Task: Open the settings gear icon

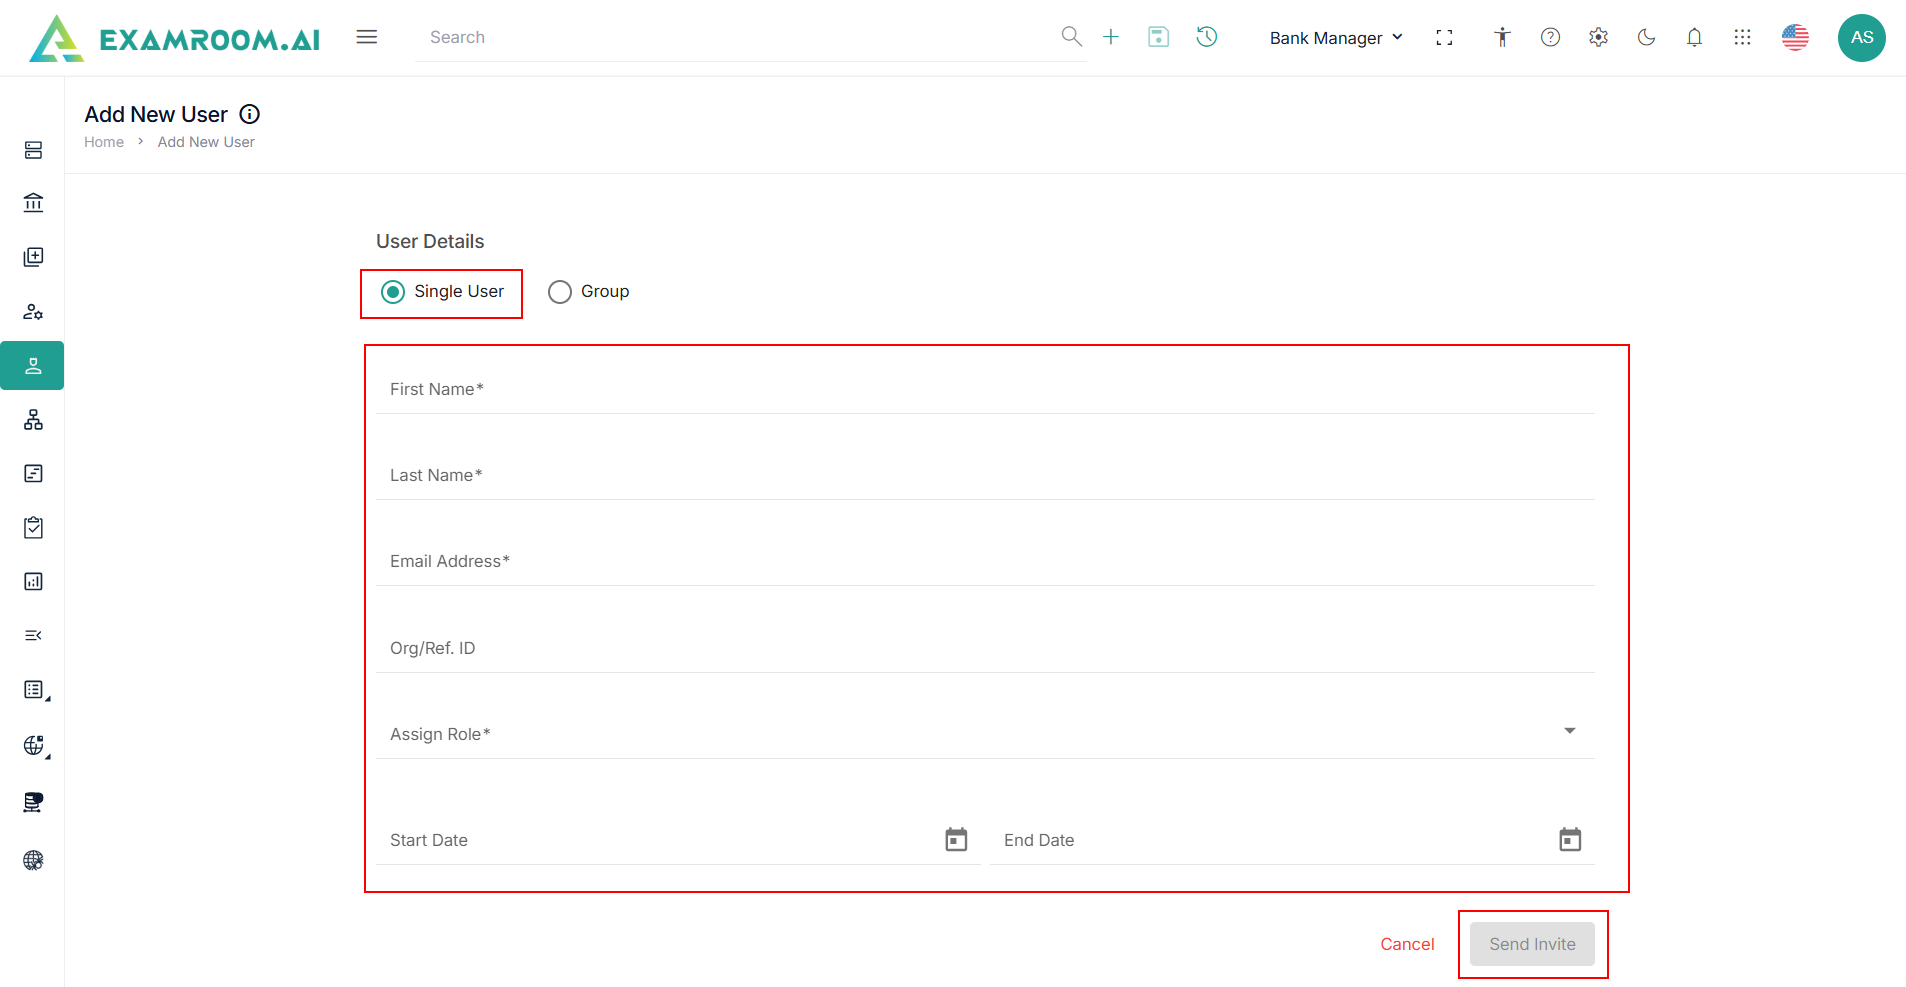Action: 1598,37
